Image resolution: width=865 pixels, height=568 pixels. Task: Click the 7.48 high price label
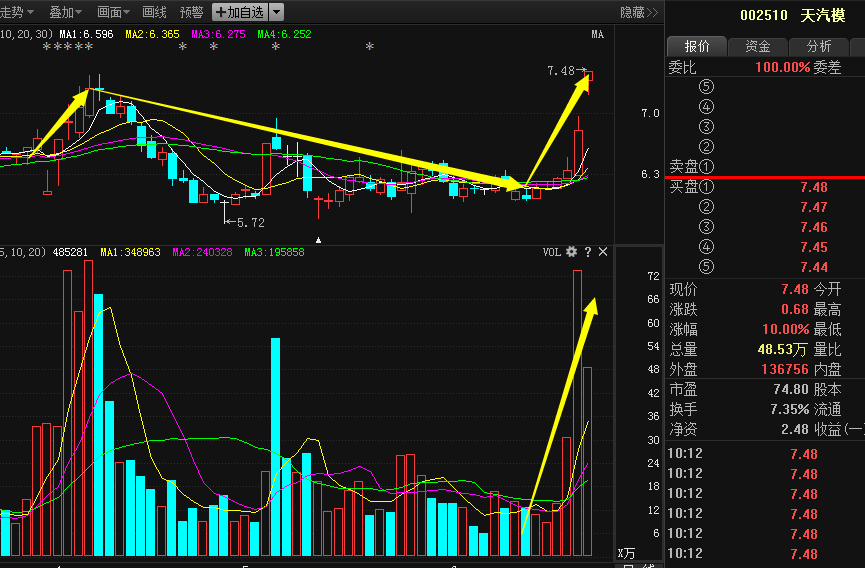click(561, 71)
